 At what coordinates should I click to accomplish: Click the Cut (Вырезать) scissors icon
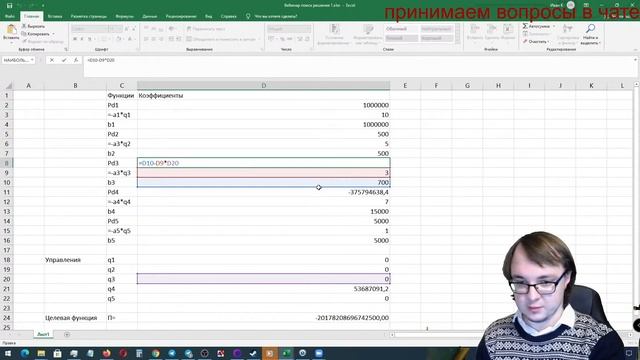click(24, 26)
